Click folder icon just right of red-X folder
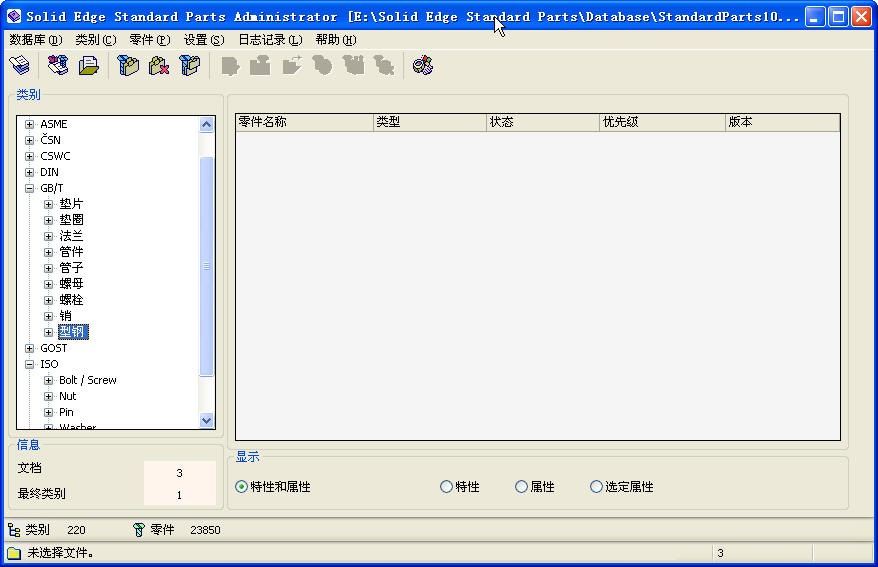This screenshot has width=878, height=567. [x=190, y=65]
